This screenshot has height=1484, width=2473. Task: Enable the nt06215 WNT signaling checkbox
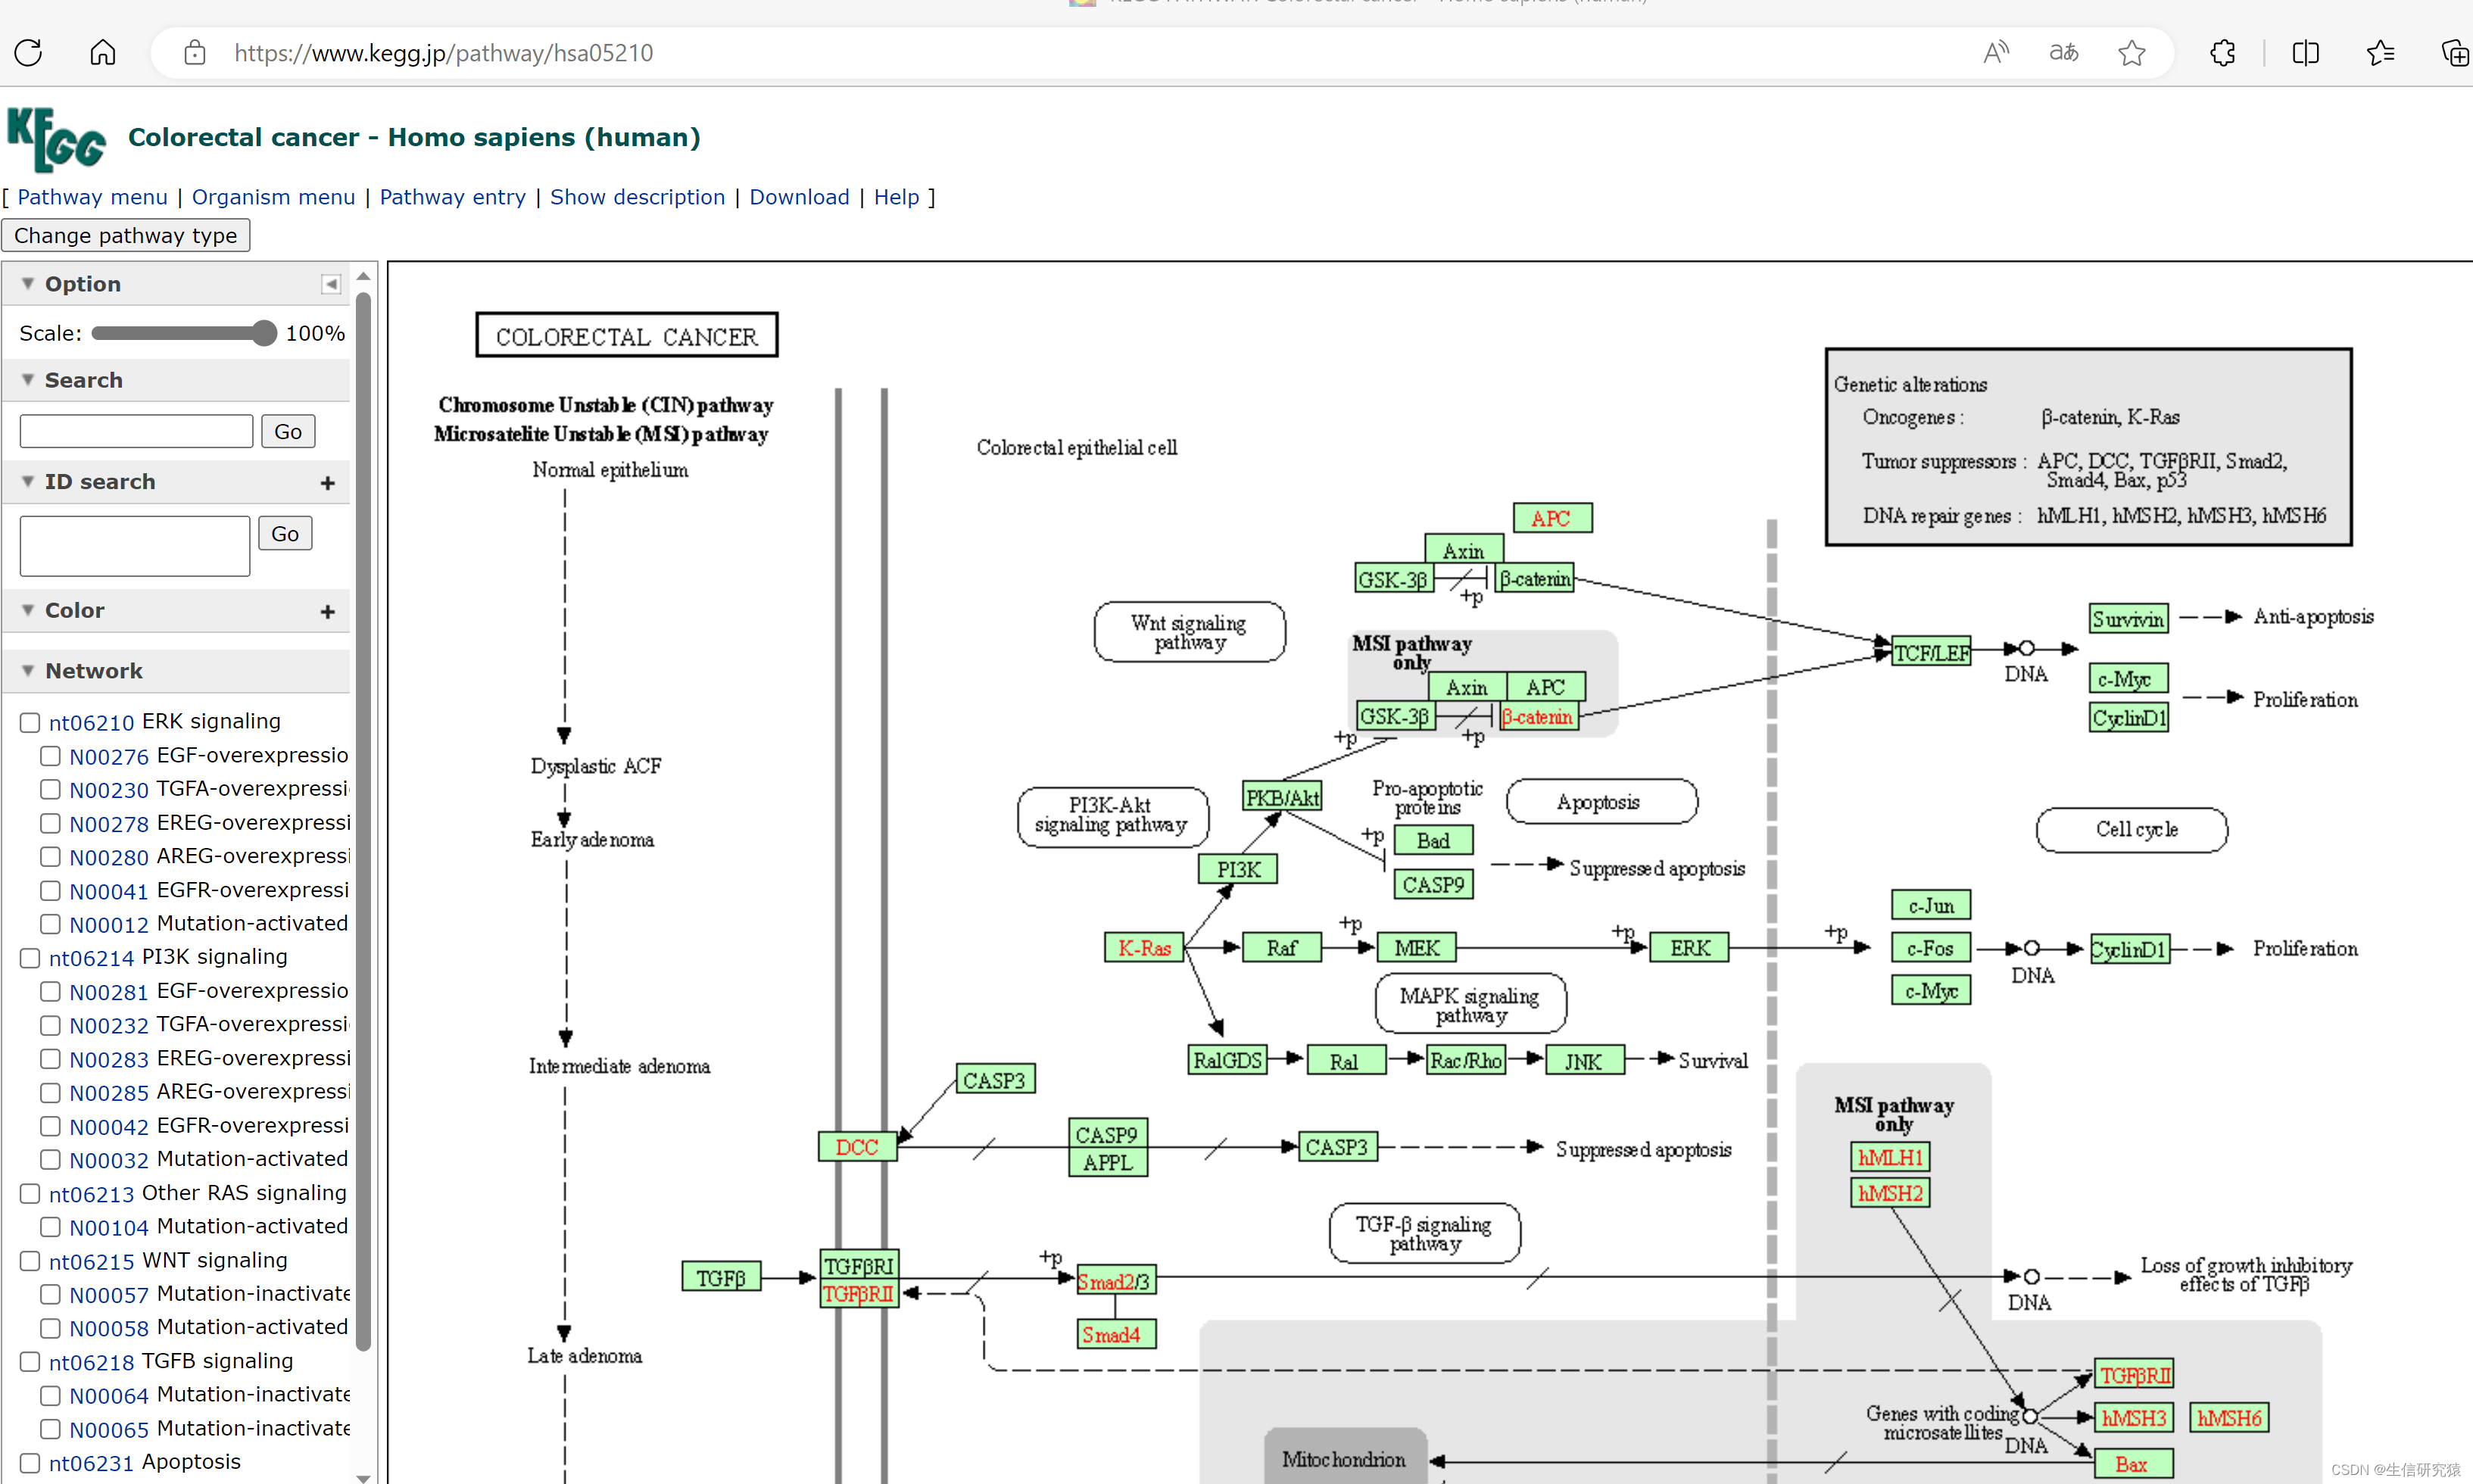(x=30, y=1261)
